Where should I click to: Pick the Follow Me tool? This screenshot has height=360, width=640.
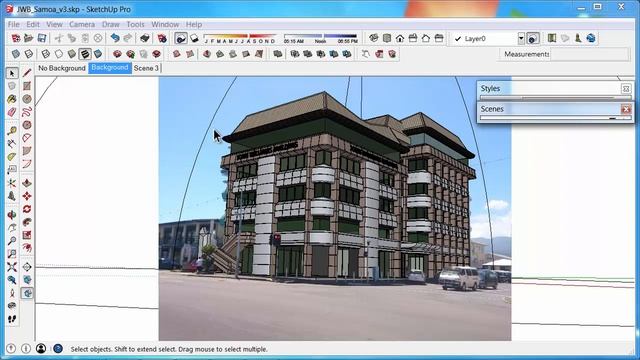(x=27, y=222)
